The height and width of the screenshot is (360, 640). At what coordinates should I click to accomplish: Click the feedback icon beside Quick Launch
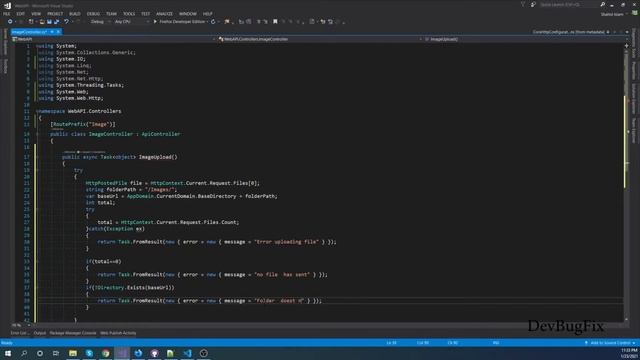[533, 4]
